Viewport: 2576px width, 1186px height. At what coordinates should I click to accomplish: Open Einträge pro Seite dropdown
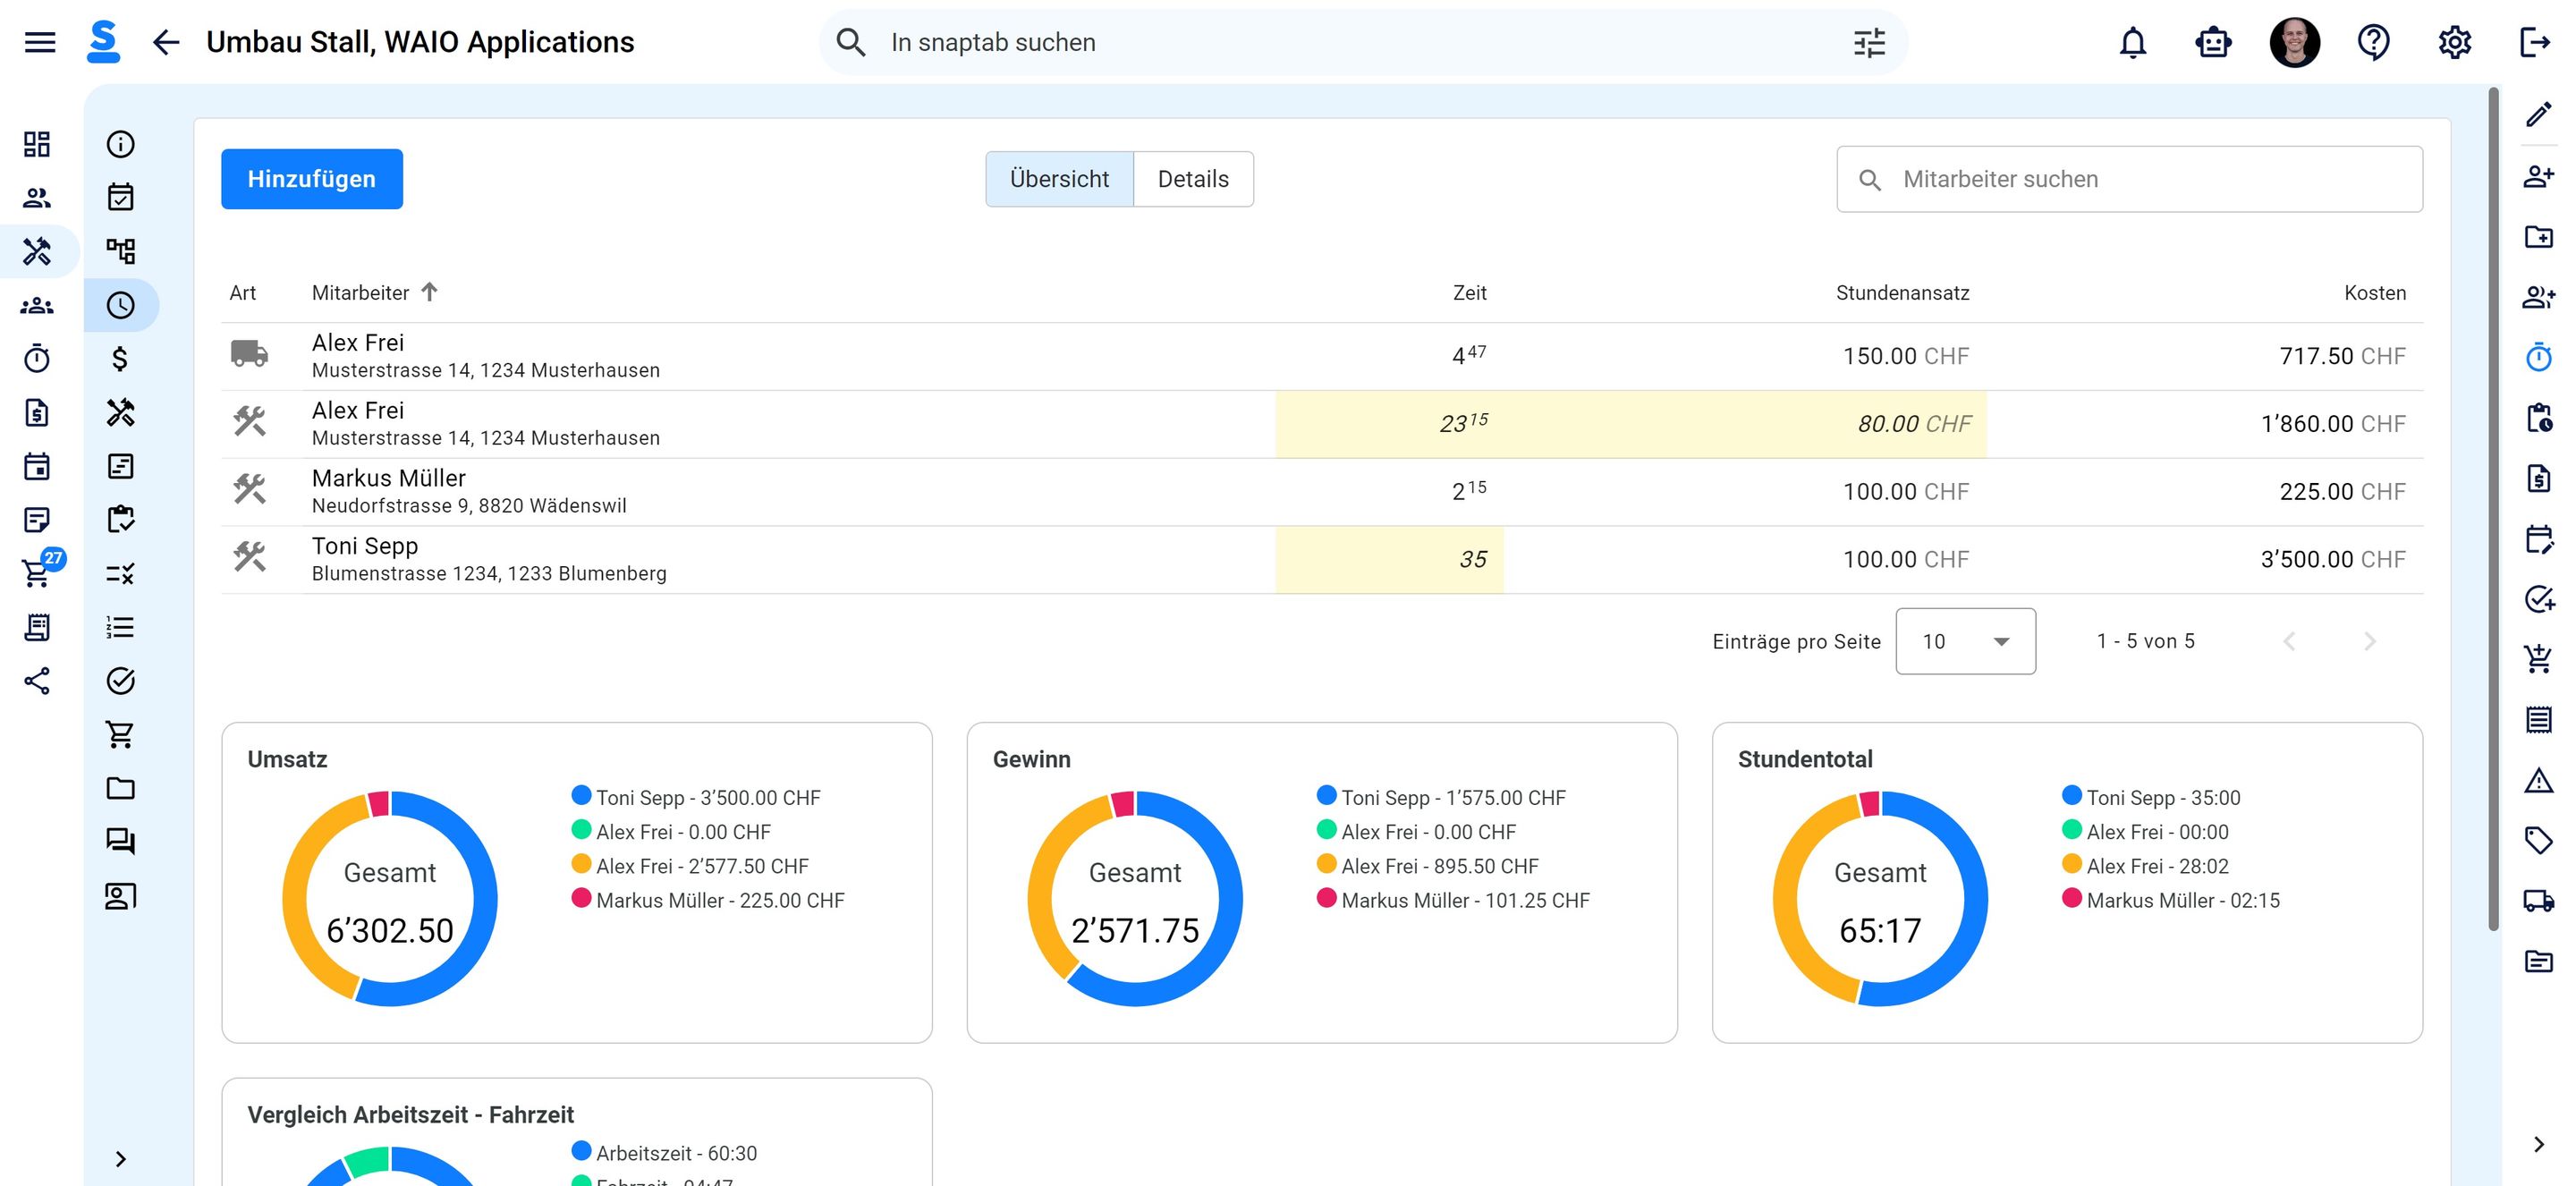point(1965,641)
